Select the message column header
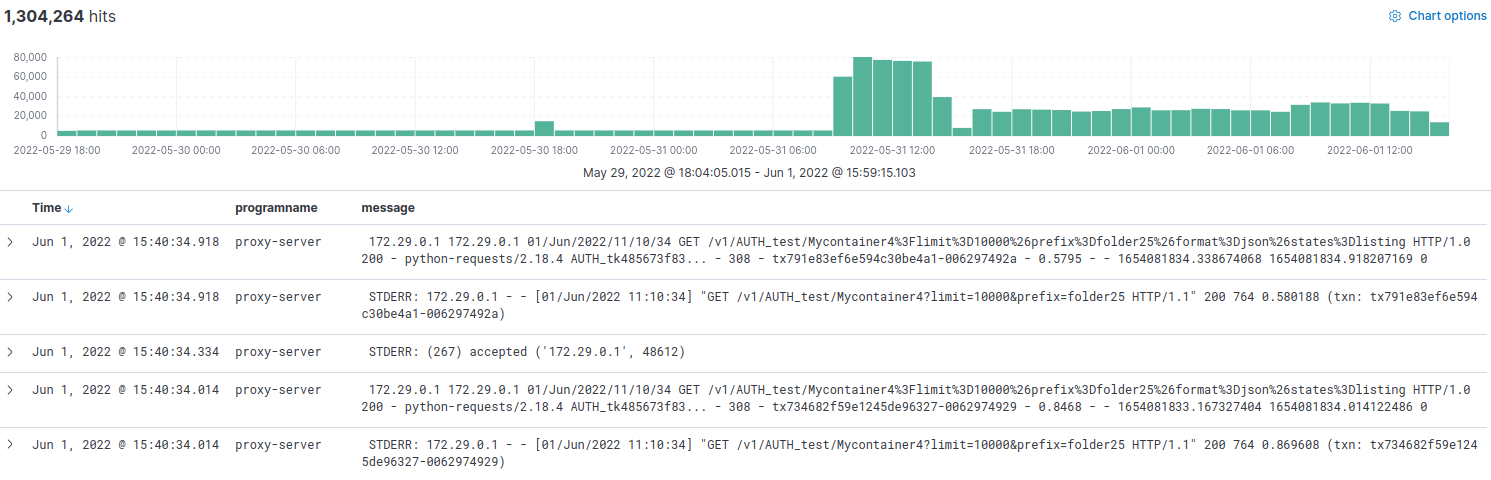The image size is (1491, 480). point(388,208)
